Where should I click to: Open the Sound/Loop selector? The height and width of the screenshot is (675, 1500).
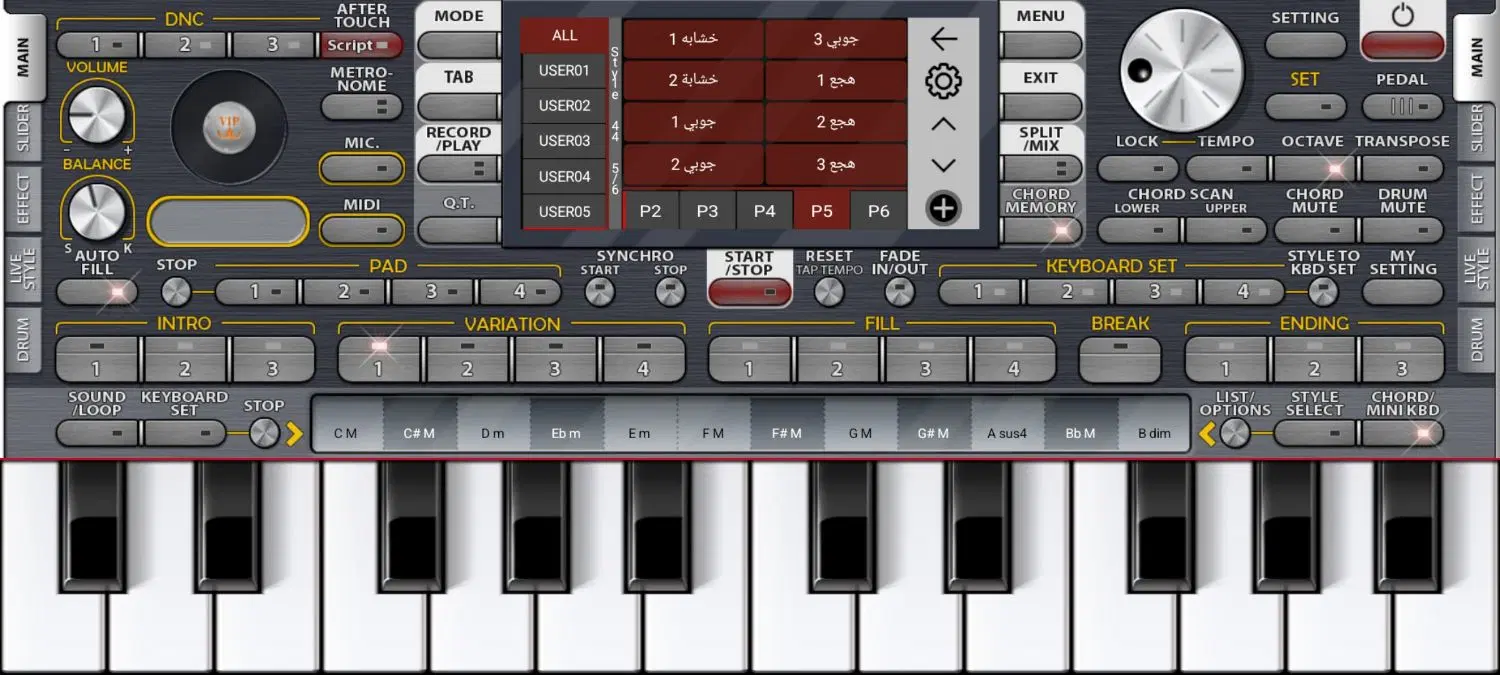coord(97,434)
